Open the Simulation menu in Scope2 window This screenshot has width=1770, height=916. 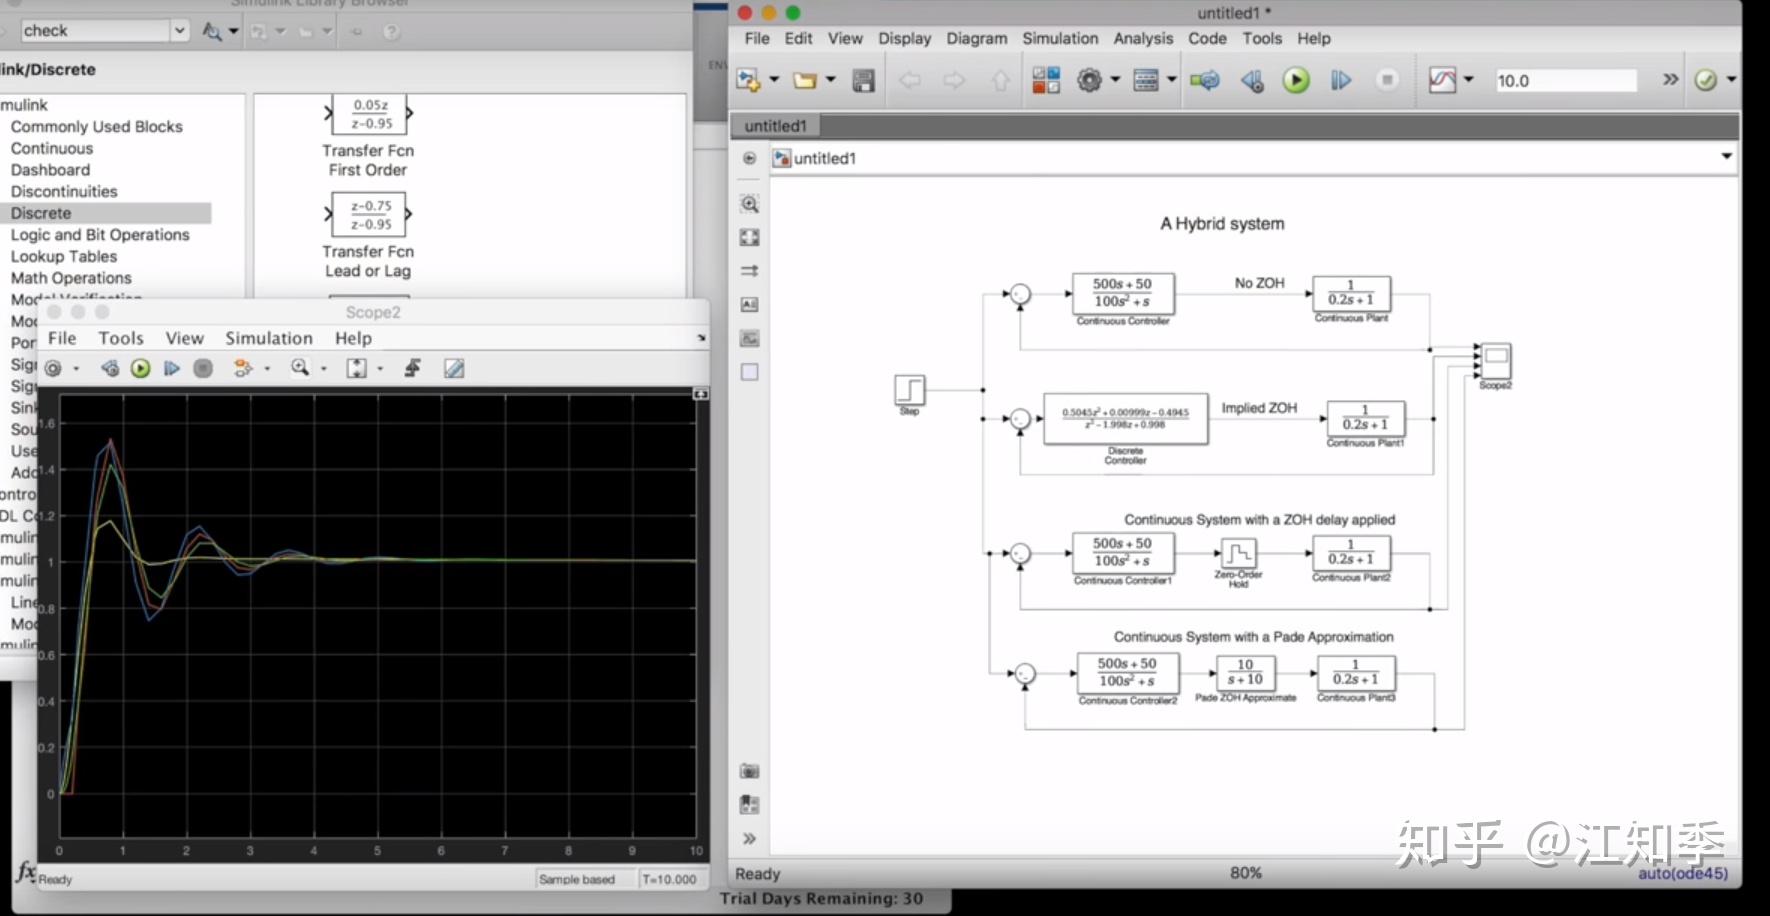pyautogui.click(x=268, y=338)
